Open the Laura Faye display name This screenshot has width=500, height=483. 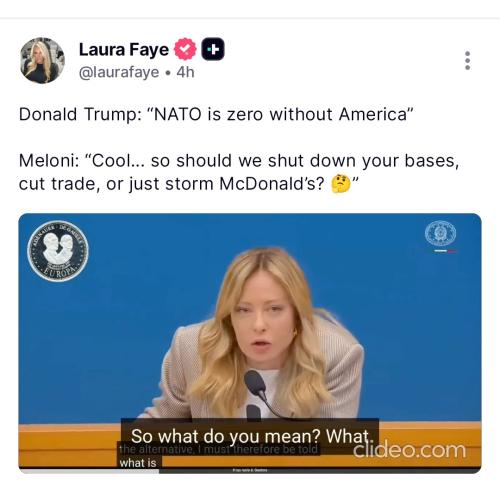124,50
